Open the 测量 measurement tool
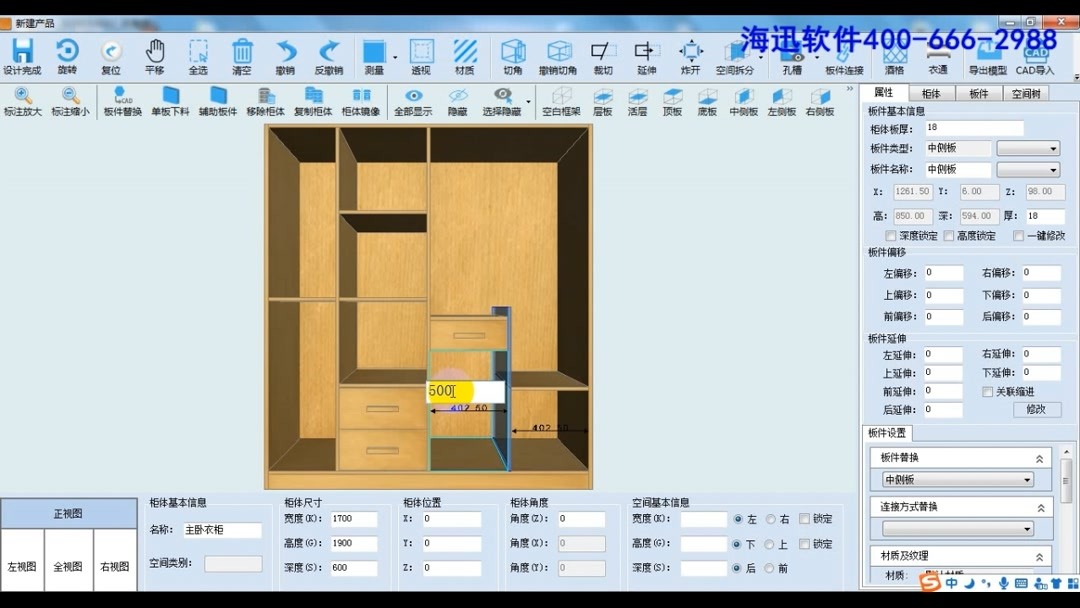 (x=375, y=55)
